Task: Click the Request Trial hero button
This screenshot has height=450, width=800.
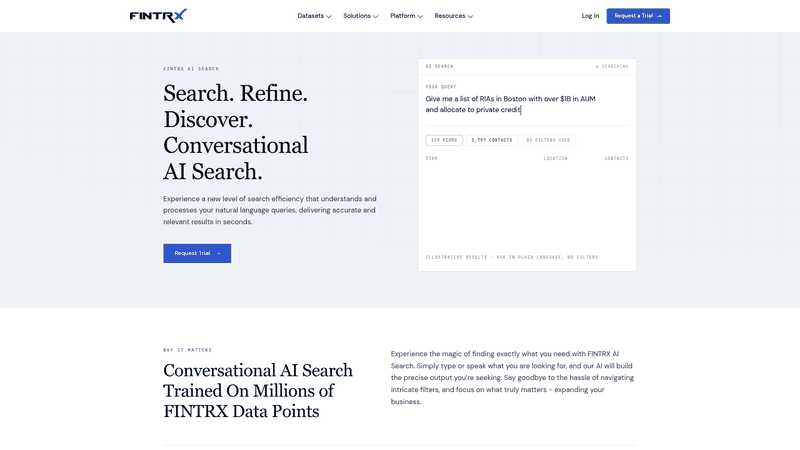Action: (197, 253)
